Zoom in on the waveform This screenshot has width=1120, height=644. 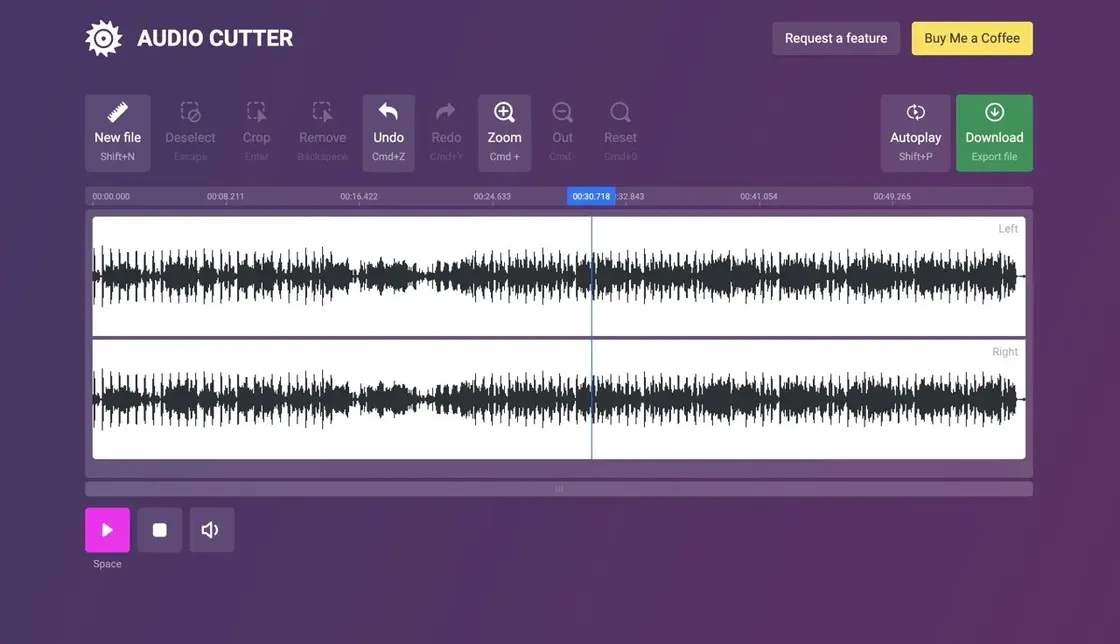[504, 133]
